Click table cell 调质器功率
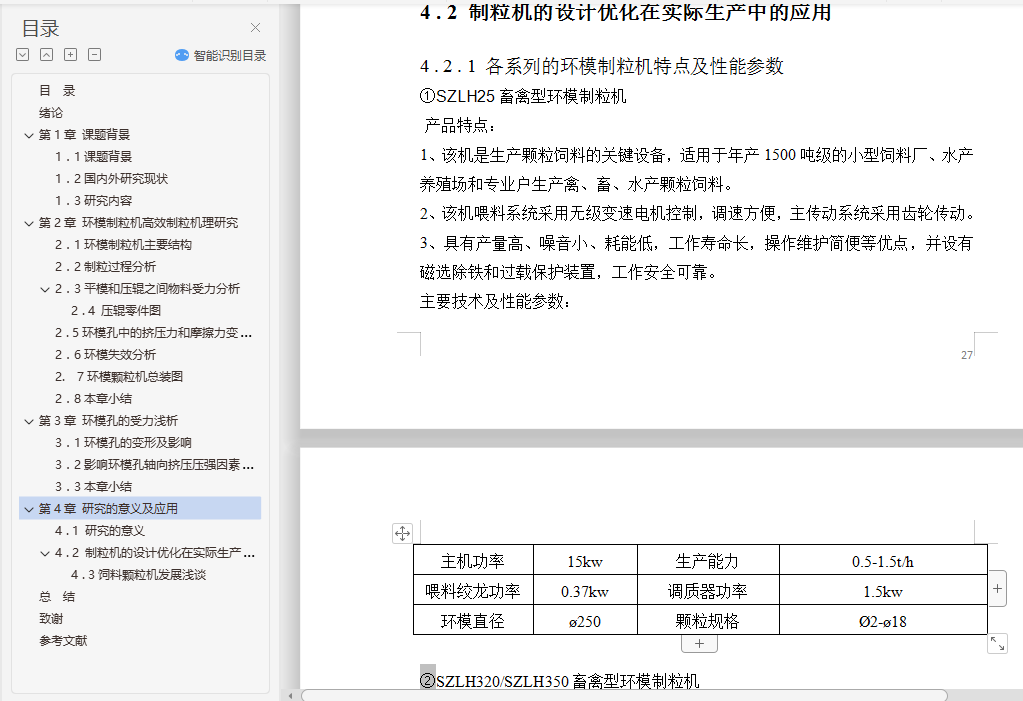Image resolution: width=1023 pixels, height=701 pixels. coord(708,591)
